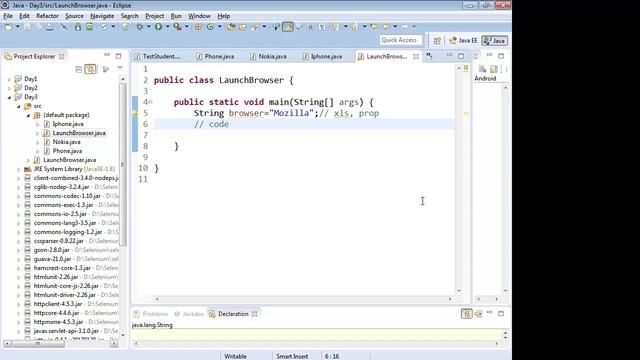The height and width of the screenshot is (360, 640).
Task: Click the Last Edit Location icon
Action: [374, 27]
